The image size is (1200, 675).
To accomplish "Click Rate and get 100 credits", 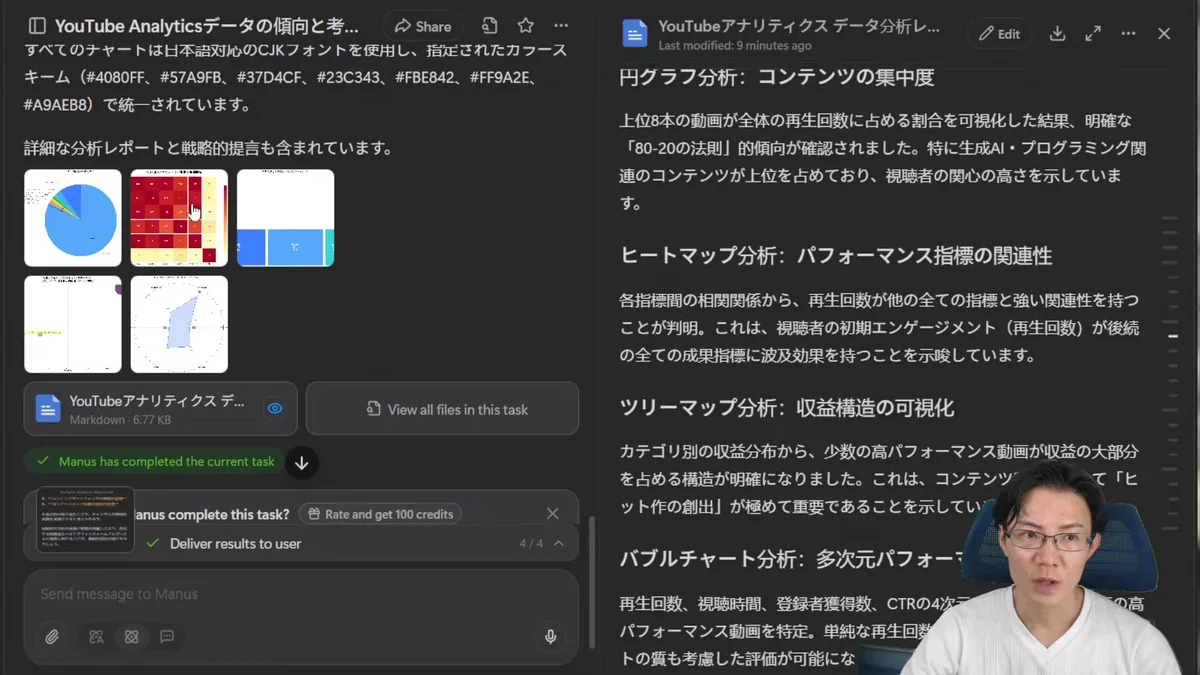I will coord(380,514).
